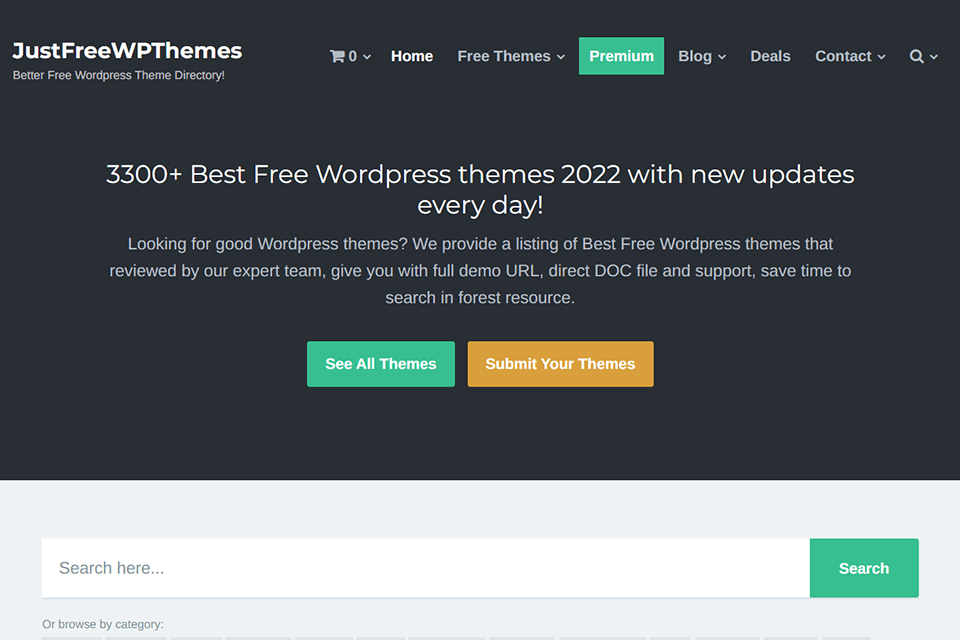The height and width of the screenshot is (640, 960).
Task: Click the tagline Better Free Wordpress Theme Directory
Action: [x=119, y=75]
